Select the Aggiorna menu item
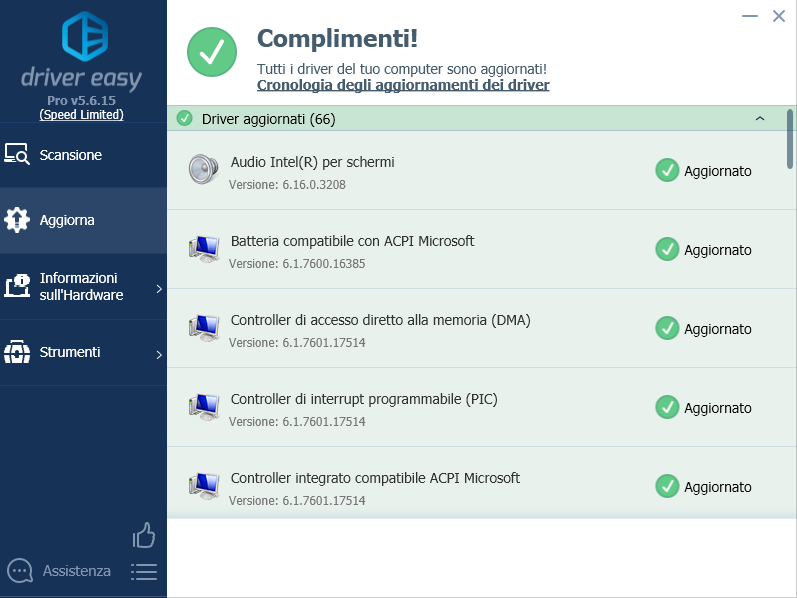 83,220
